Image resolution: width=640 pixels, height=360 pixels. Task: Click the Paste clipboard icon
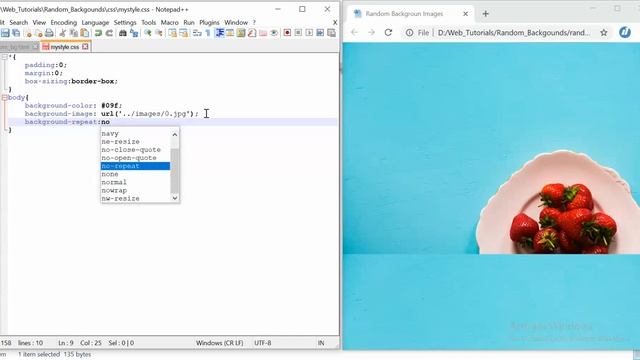tap(85, 33)
